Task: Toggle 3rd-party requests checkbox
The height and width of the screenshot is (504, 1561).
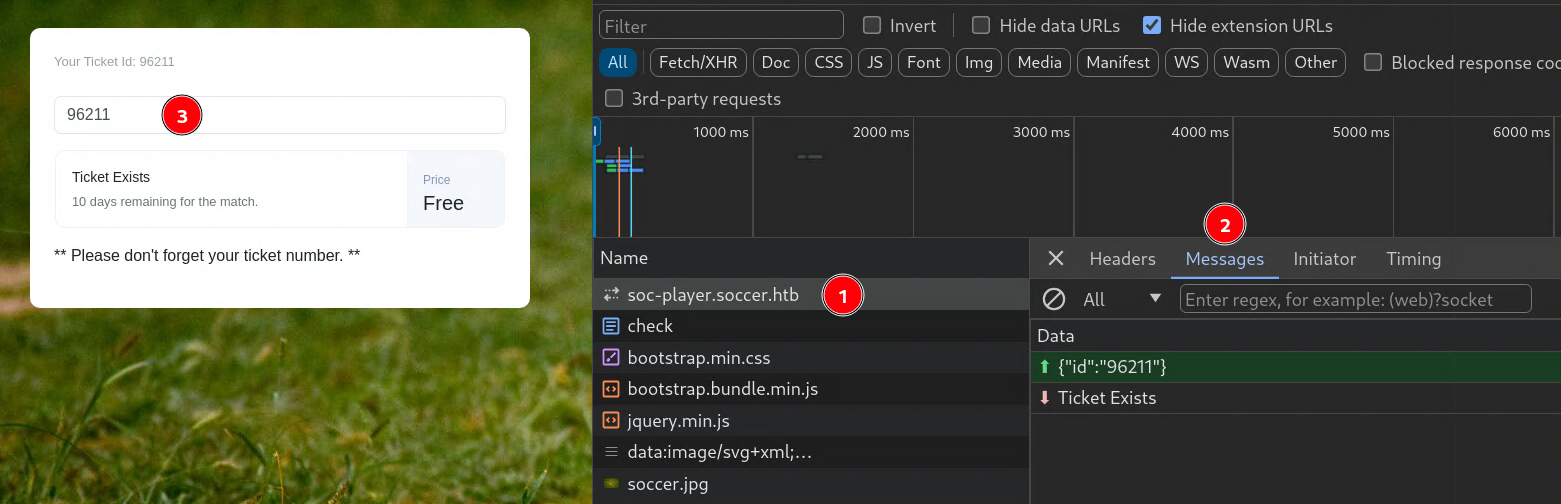Action: coord(614,99)
